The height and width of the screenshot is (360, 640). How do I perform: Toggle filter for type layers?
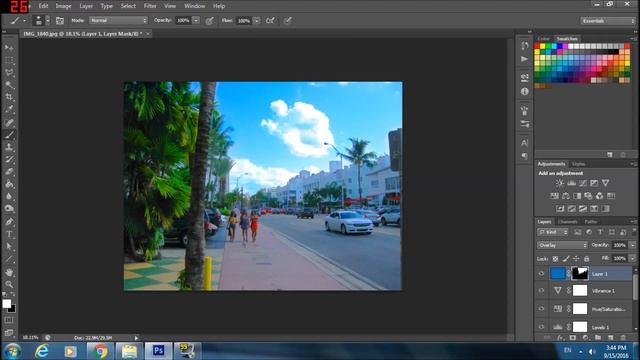[x=600, y=232]
